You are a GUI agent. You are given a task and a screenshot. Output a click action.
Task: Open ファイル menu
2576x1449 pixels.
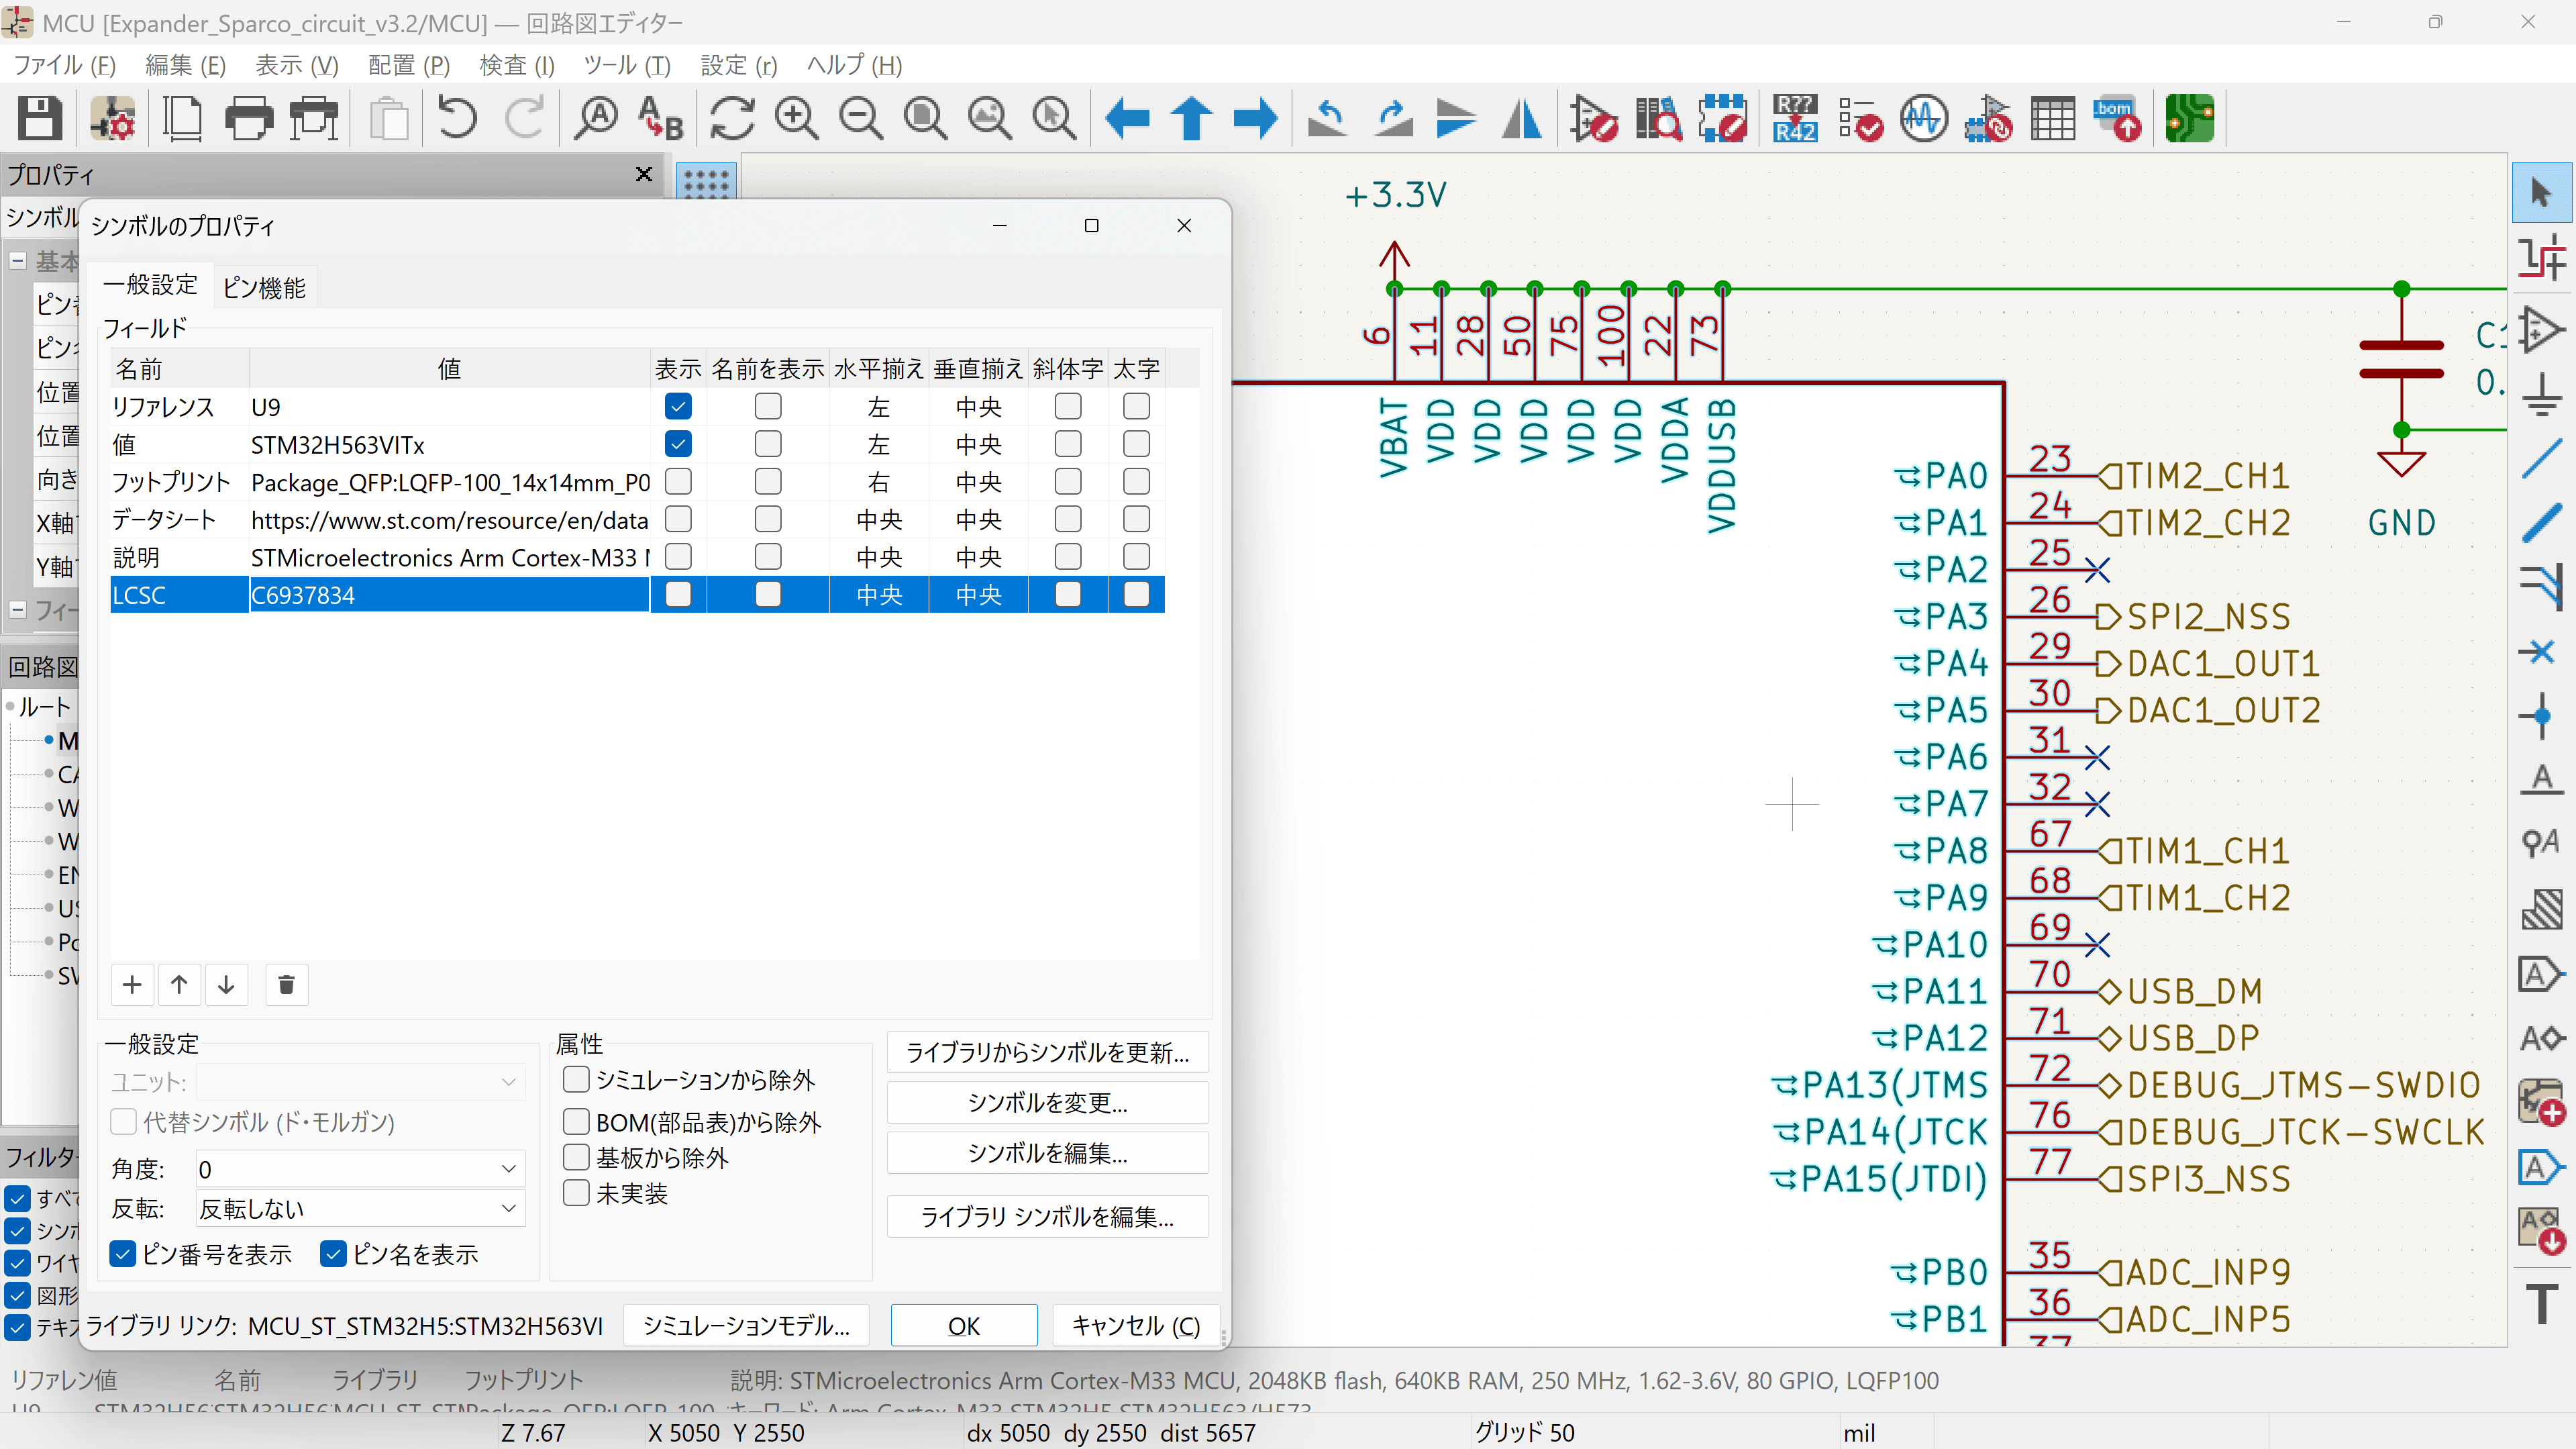click(x=64, y=65)
